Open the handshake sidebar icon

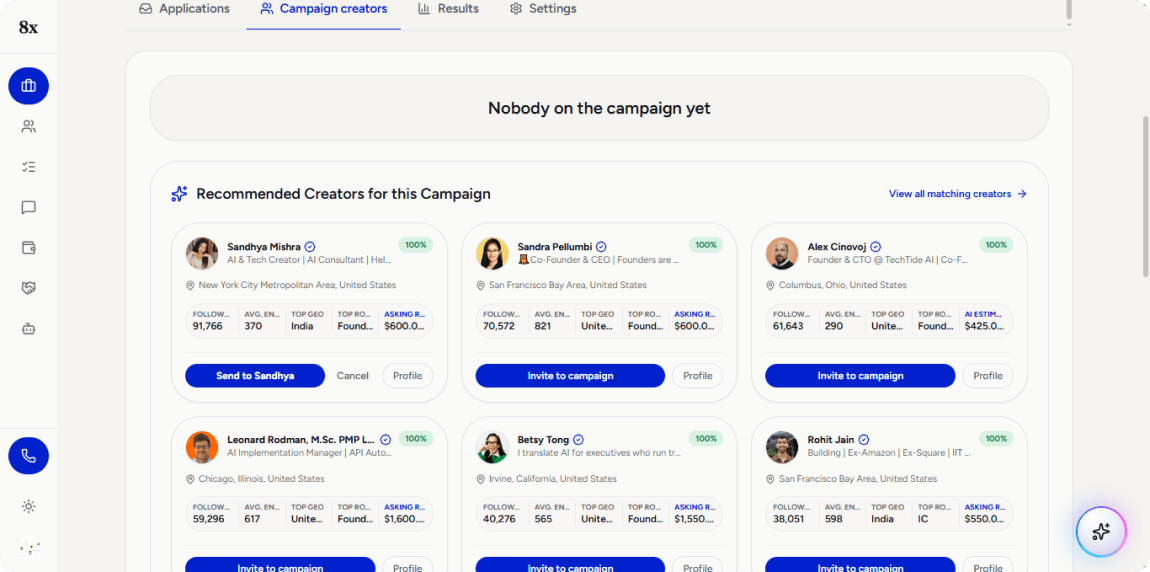[29, 288]
